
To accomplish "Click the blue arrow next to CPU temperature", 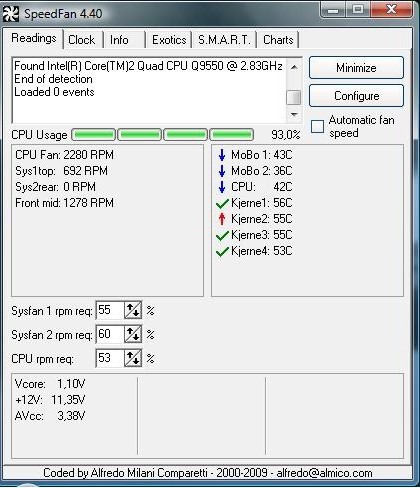I will (x=222, y=187).
